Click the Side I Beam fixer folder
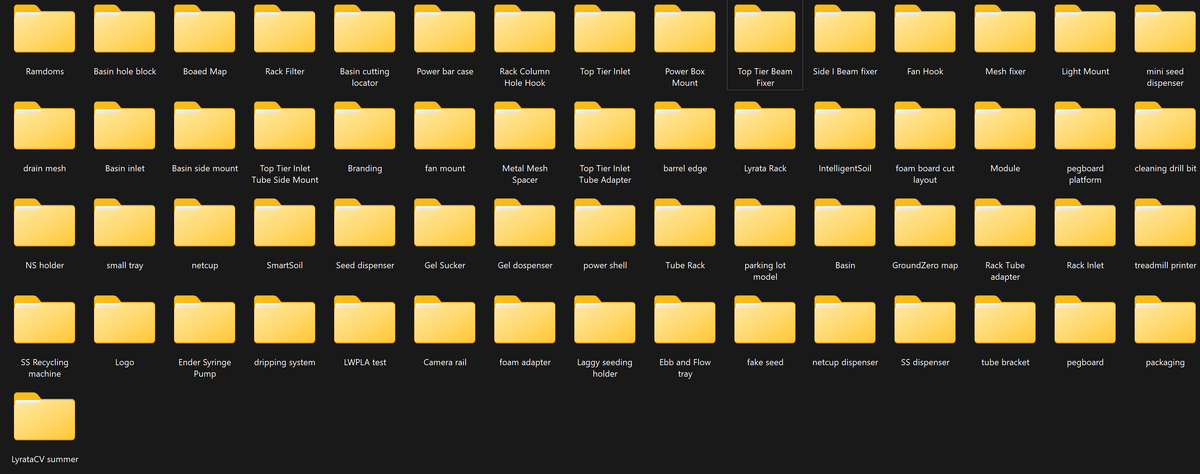 click(x=845, y=28)
